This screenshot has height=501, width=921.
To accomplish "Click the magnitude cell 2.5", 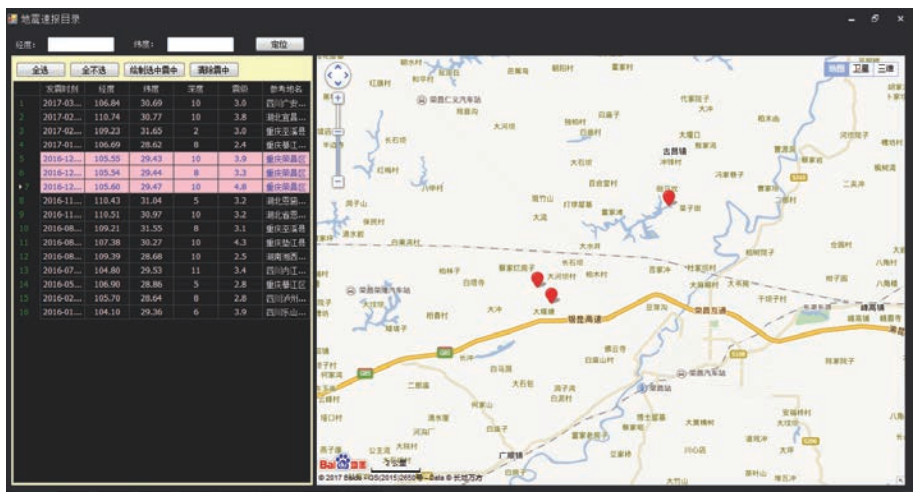I will pyautogui.click(x=240, y=256).
